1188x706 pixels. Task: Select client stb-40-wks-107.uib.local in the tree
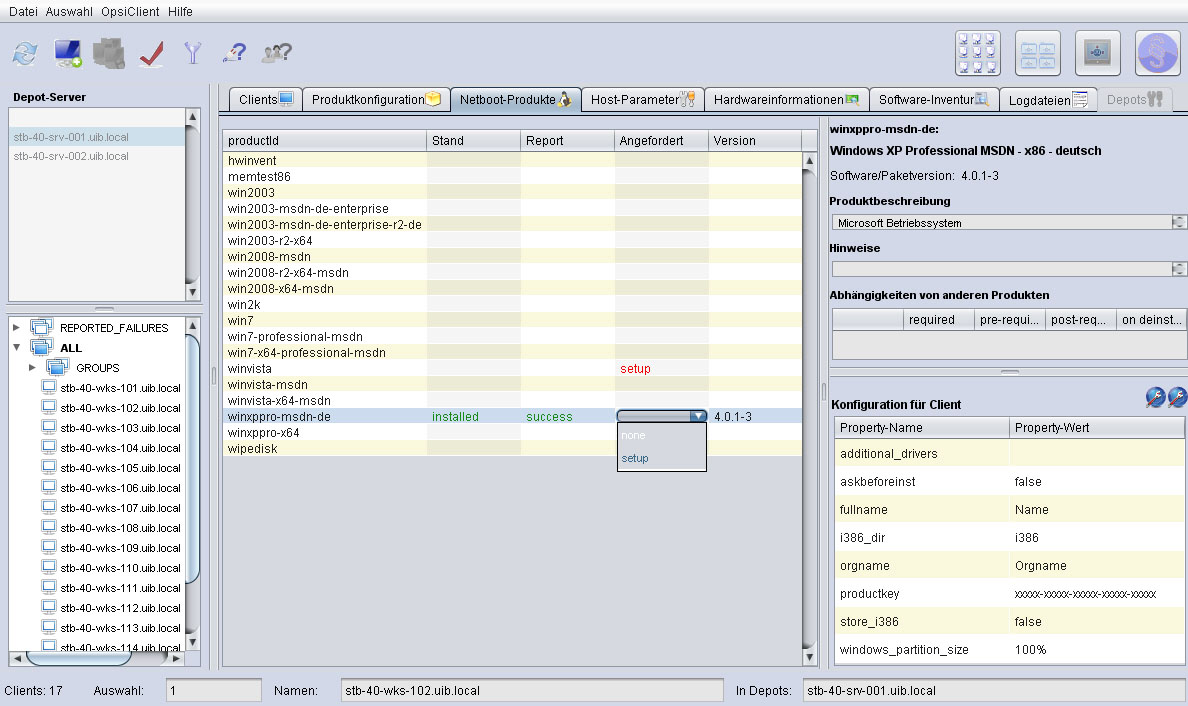[x=120, y=508]
